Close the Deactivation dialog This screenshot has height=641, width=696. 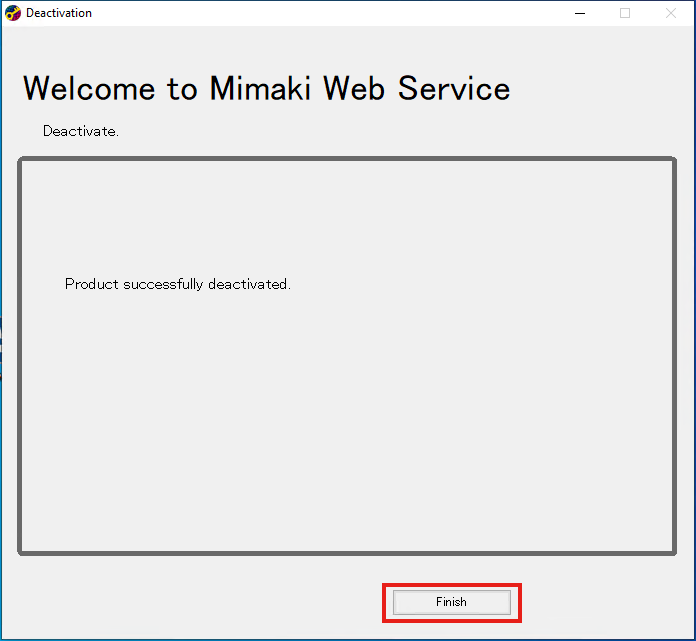pyautogui.click(x=671, y=13)
